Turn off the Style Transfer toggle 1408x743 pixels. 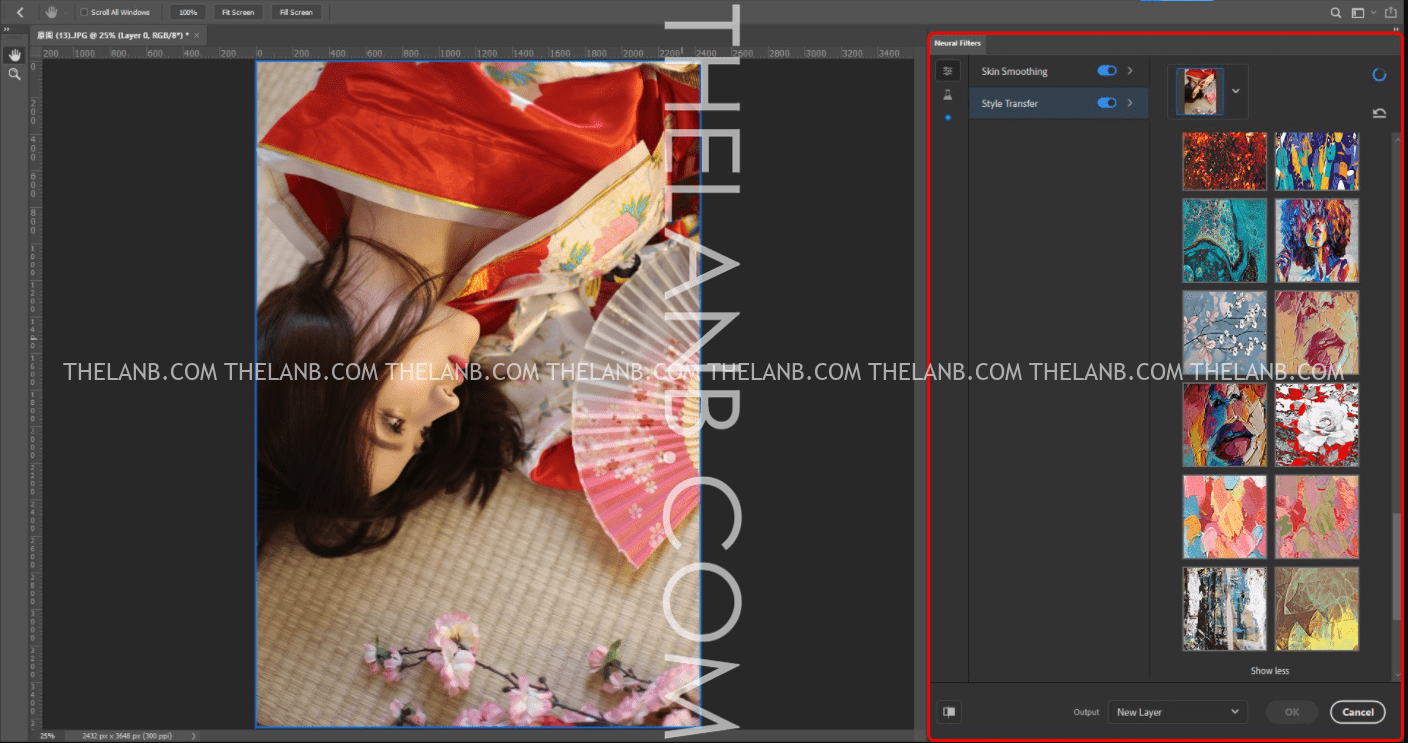pyautogui.click(x=1106, y=103)
